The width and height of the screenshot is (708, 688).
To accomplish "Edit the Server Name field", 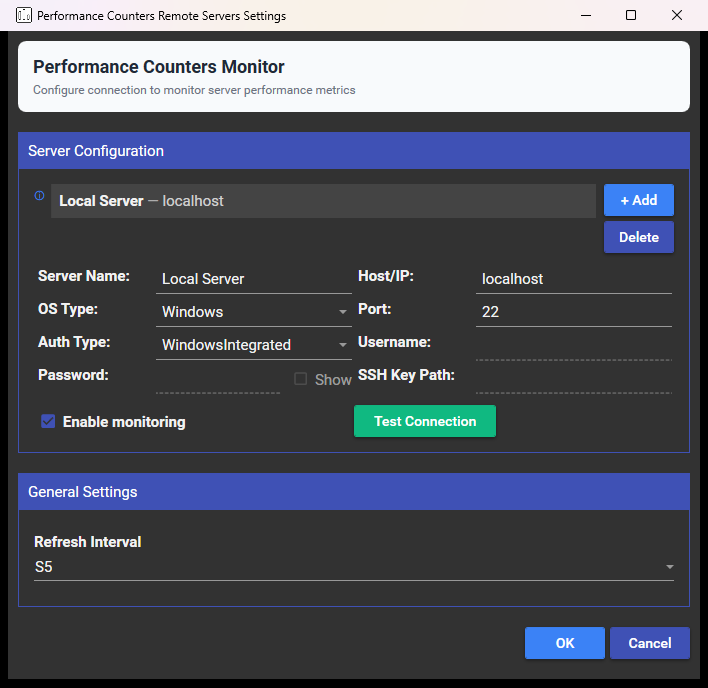I will click(254, 279).
